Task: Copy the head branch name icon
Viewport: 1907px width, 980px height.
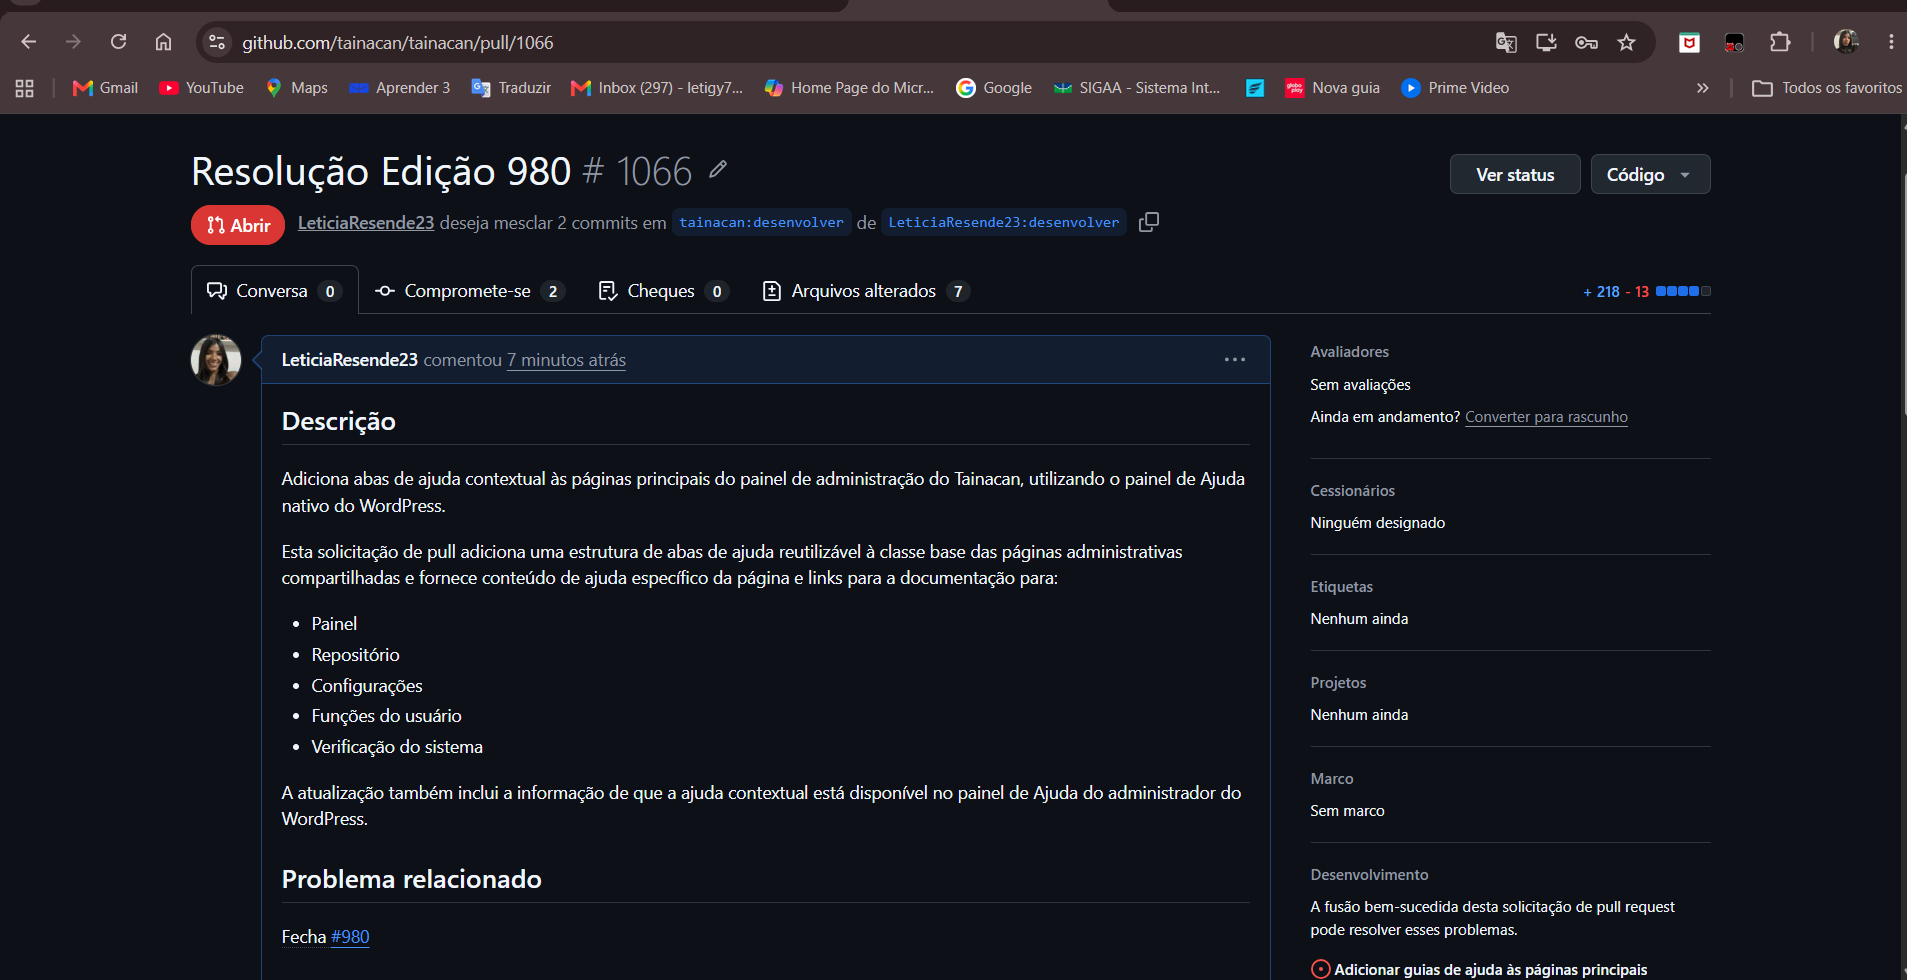Action: point(1149,222)
